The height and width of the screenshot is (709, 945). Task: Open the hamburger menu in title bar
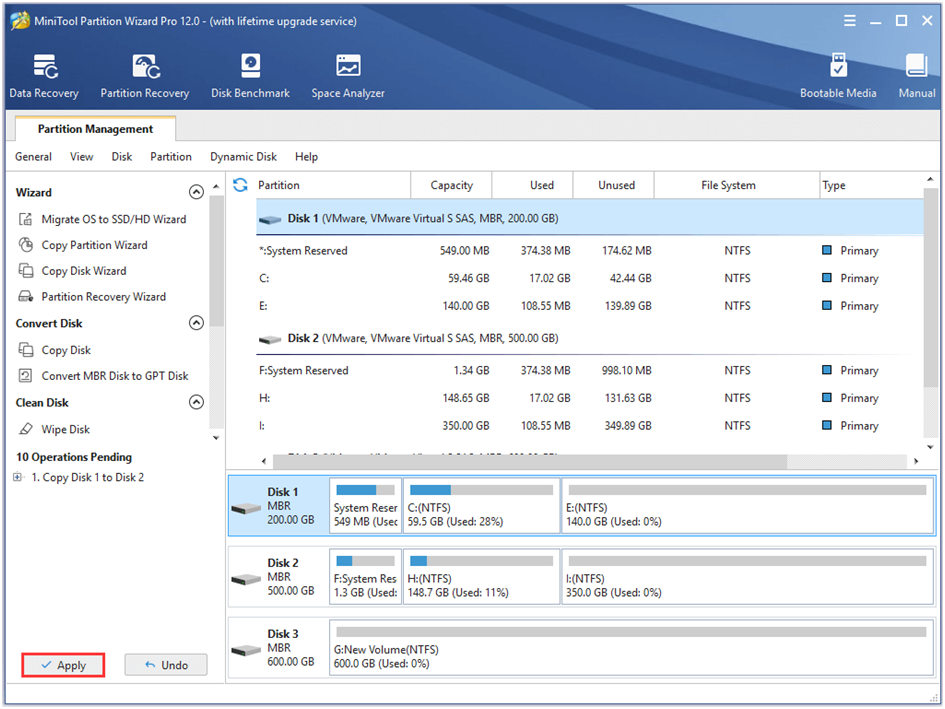(849, 21)
